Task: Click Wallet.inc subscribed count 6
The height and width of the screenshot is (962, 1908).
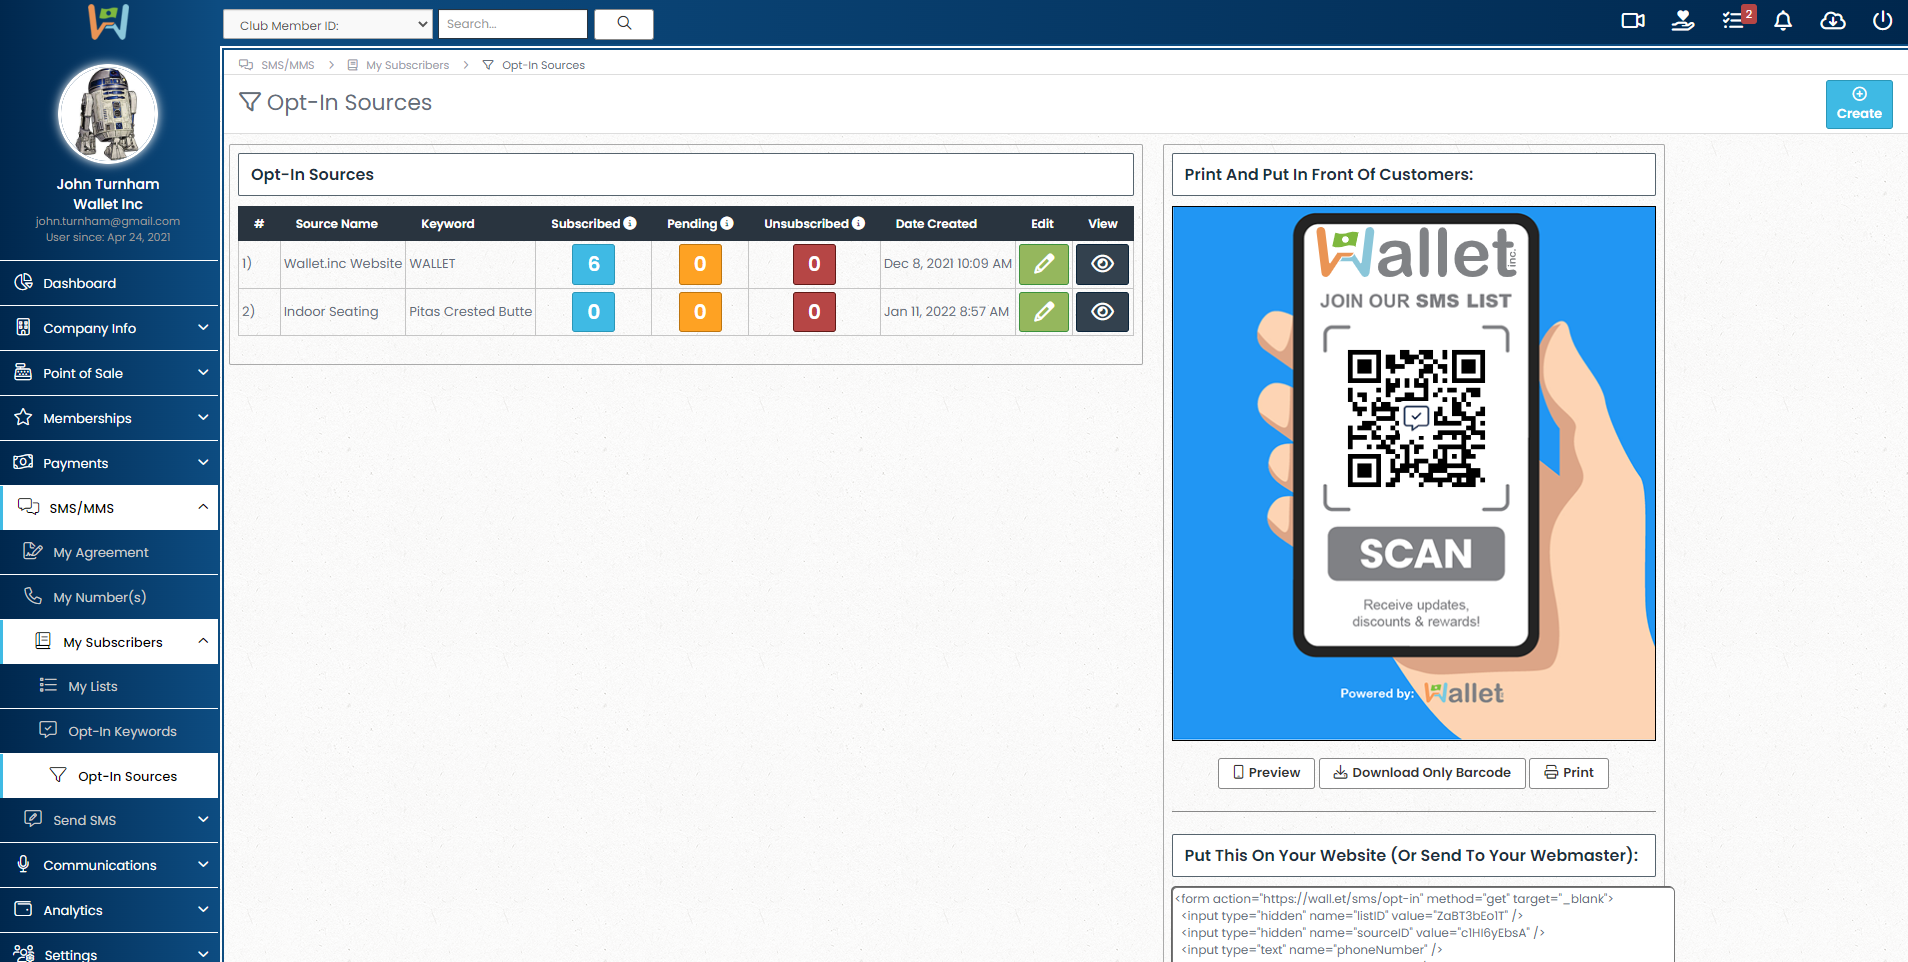Action: point(594,264)
